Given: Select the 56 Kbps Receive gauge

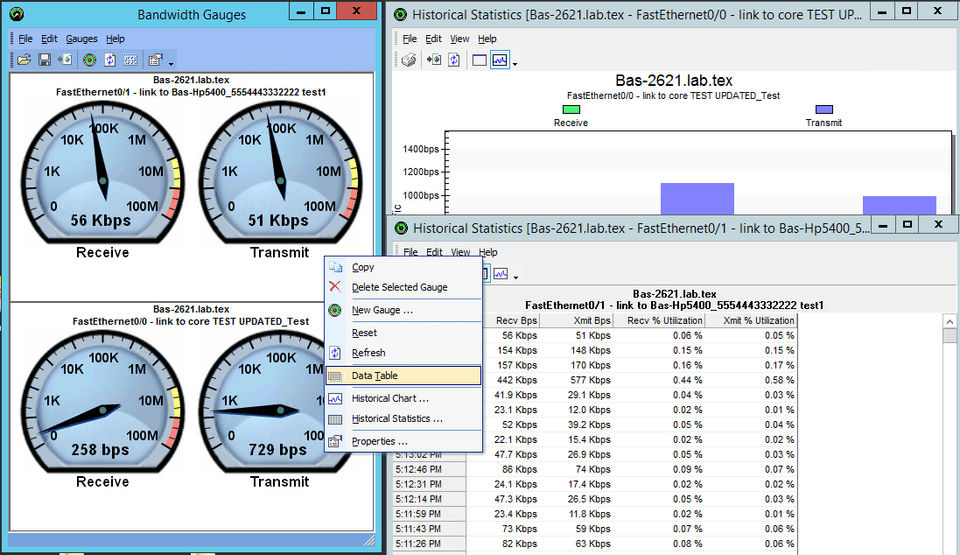Looking at the screenshot, I should coord(102,173).
